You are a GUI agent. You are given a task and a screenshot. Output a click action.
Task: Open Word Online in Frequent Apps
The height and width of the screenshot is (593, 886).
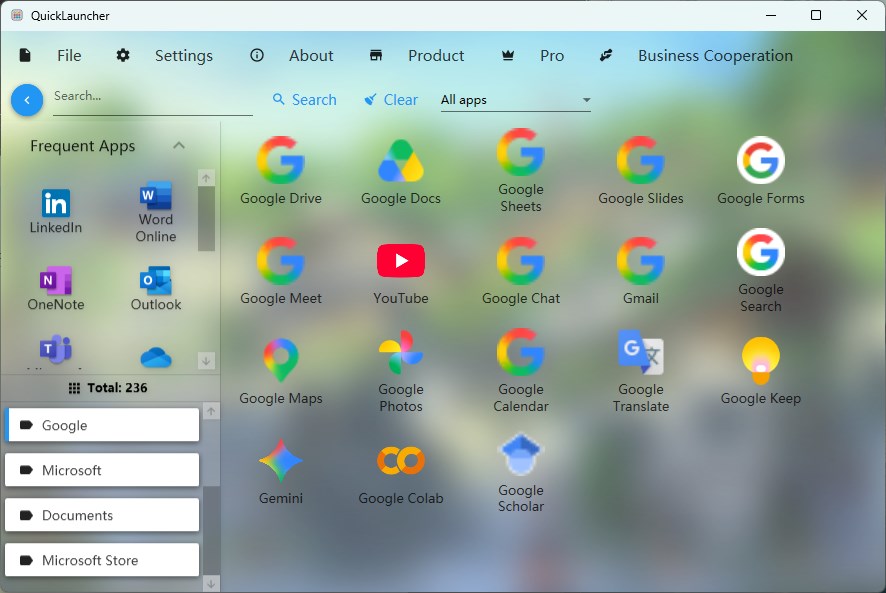point(156,196)
